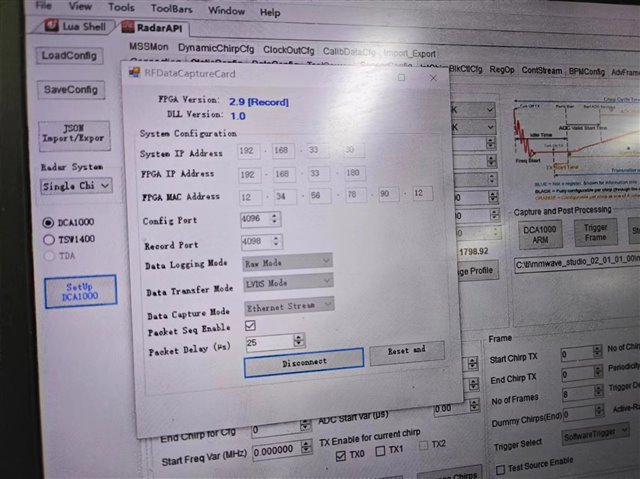Open the DynamicChirpCfg tab

[x=216, y=49]
